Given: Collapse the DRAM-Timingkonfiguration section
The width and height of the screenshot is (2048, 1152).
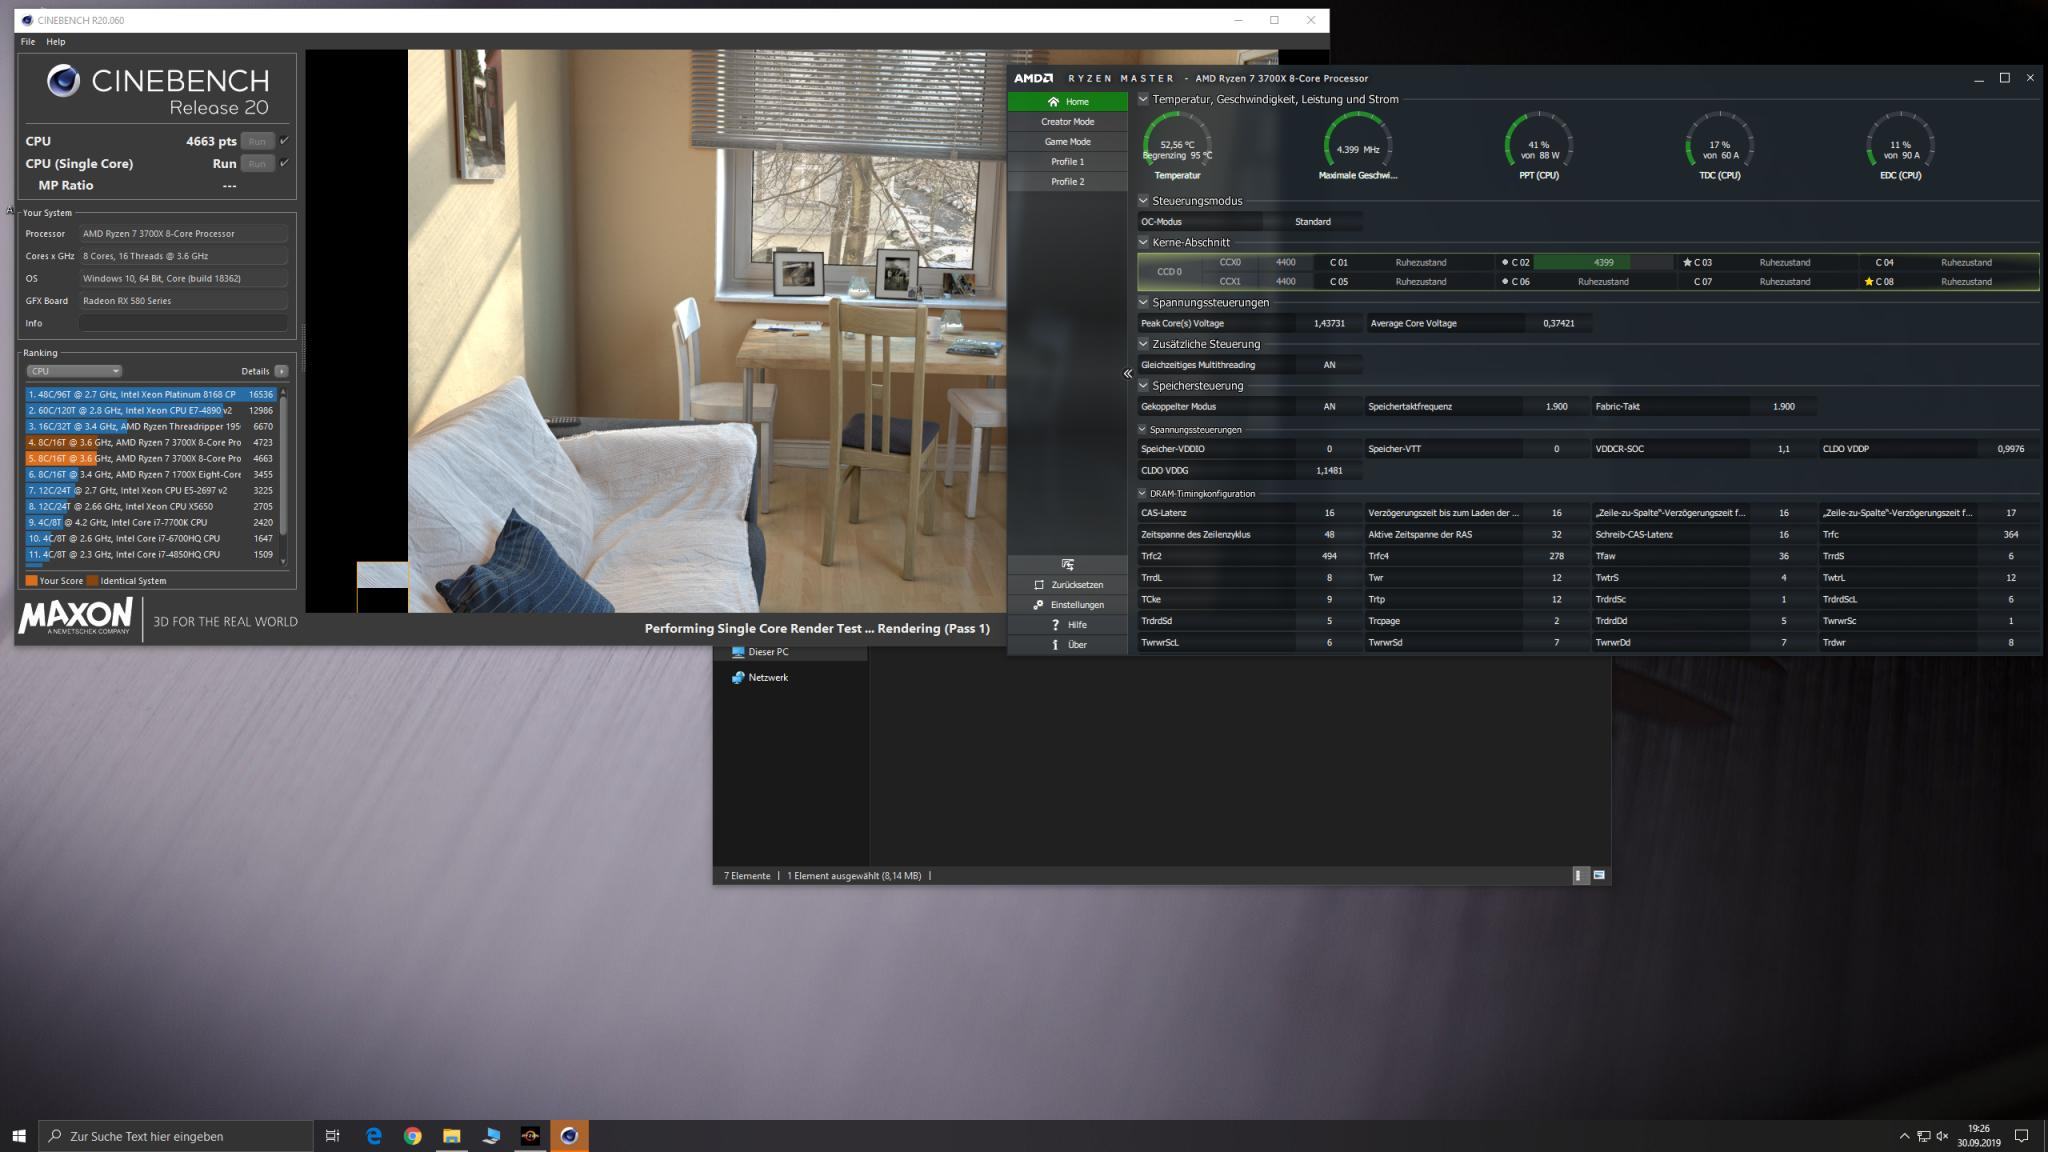Looking at the screenshot, I should click(1142, 494).
